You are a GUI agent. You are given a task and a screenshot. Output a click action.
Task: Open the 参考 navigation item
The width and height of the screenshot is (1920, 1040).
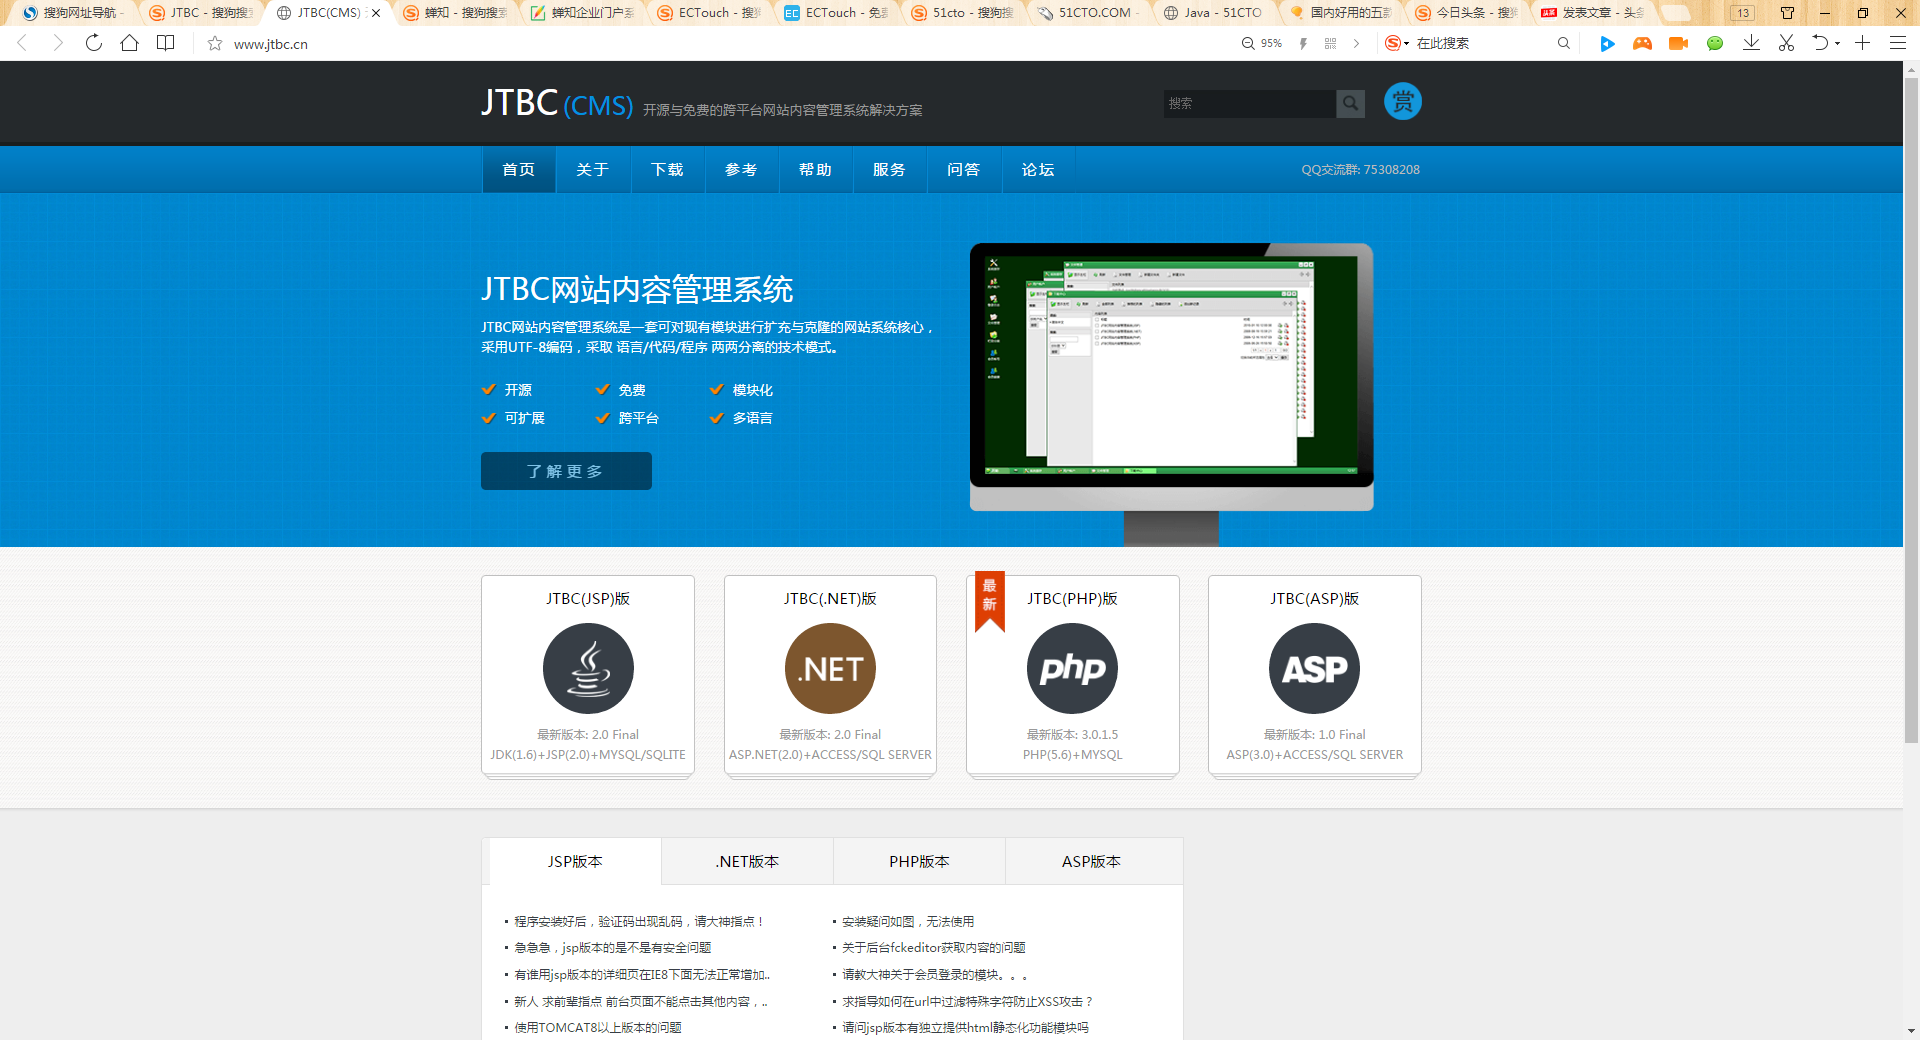[741, 170]
